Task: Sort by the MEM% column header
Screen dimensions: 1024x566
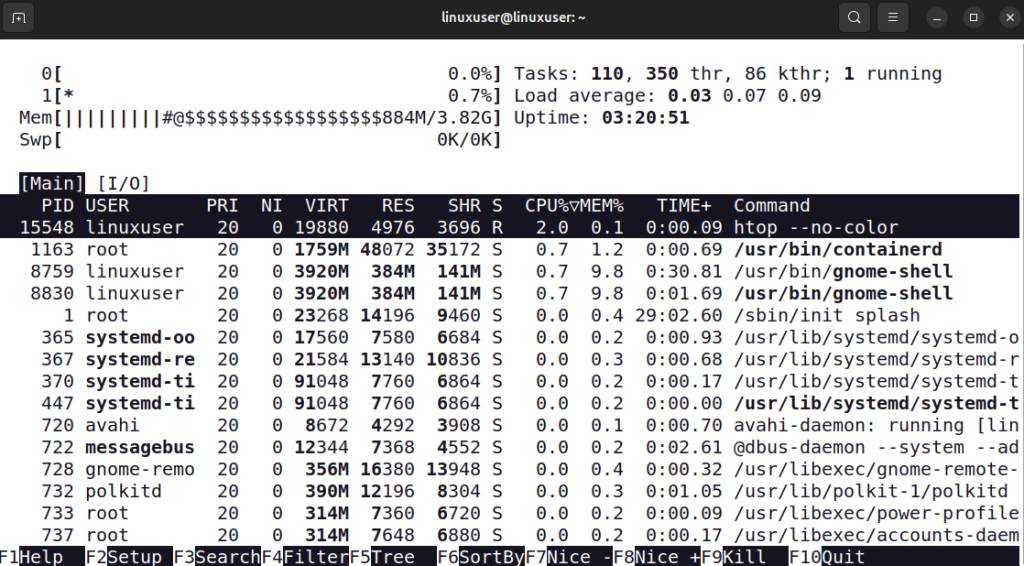Action: coord(600,205)
